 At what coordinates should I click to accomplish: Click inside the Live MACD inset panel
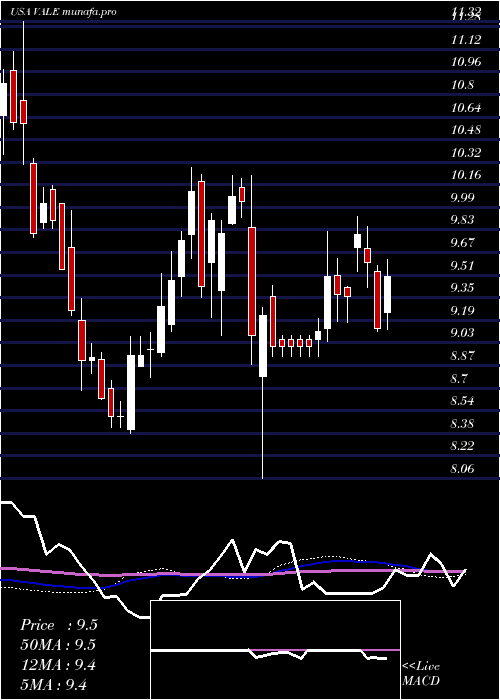click(275, 650)
